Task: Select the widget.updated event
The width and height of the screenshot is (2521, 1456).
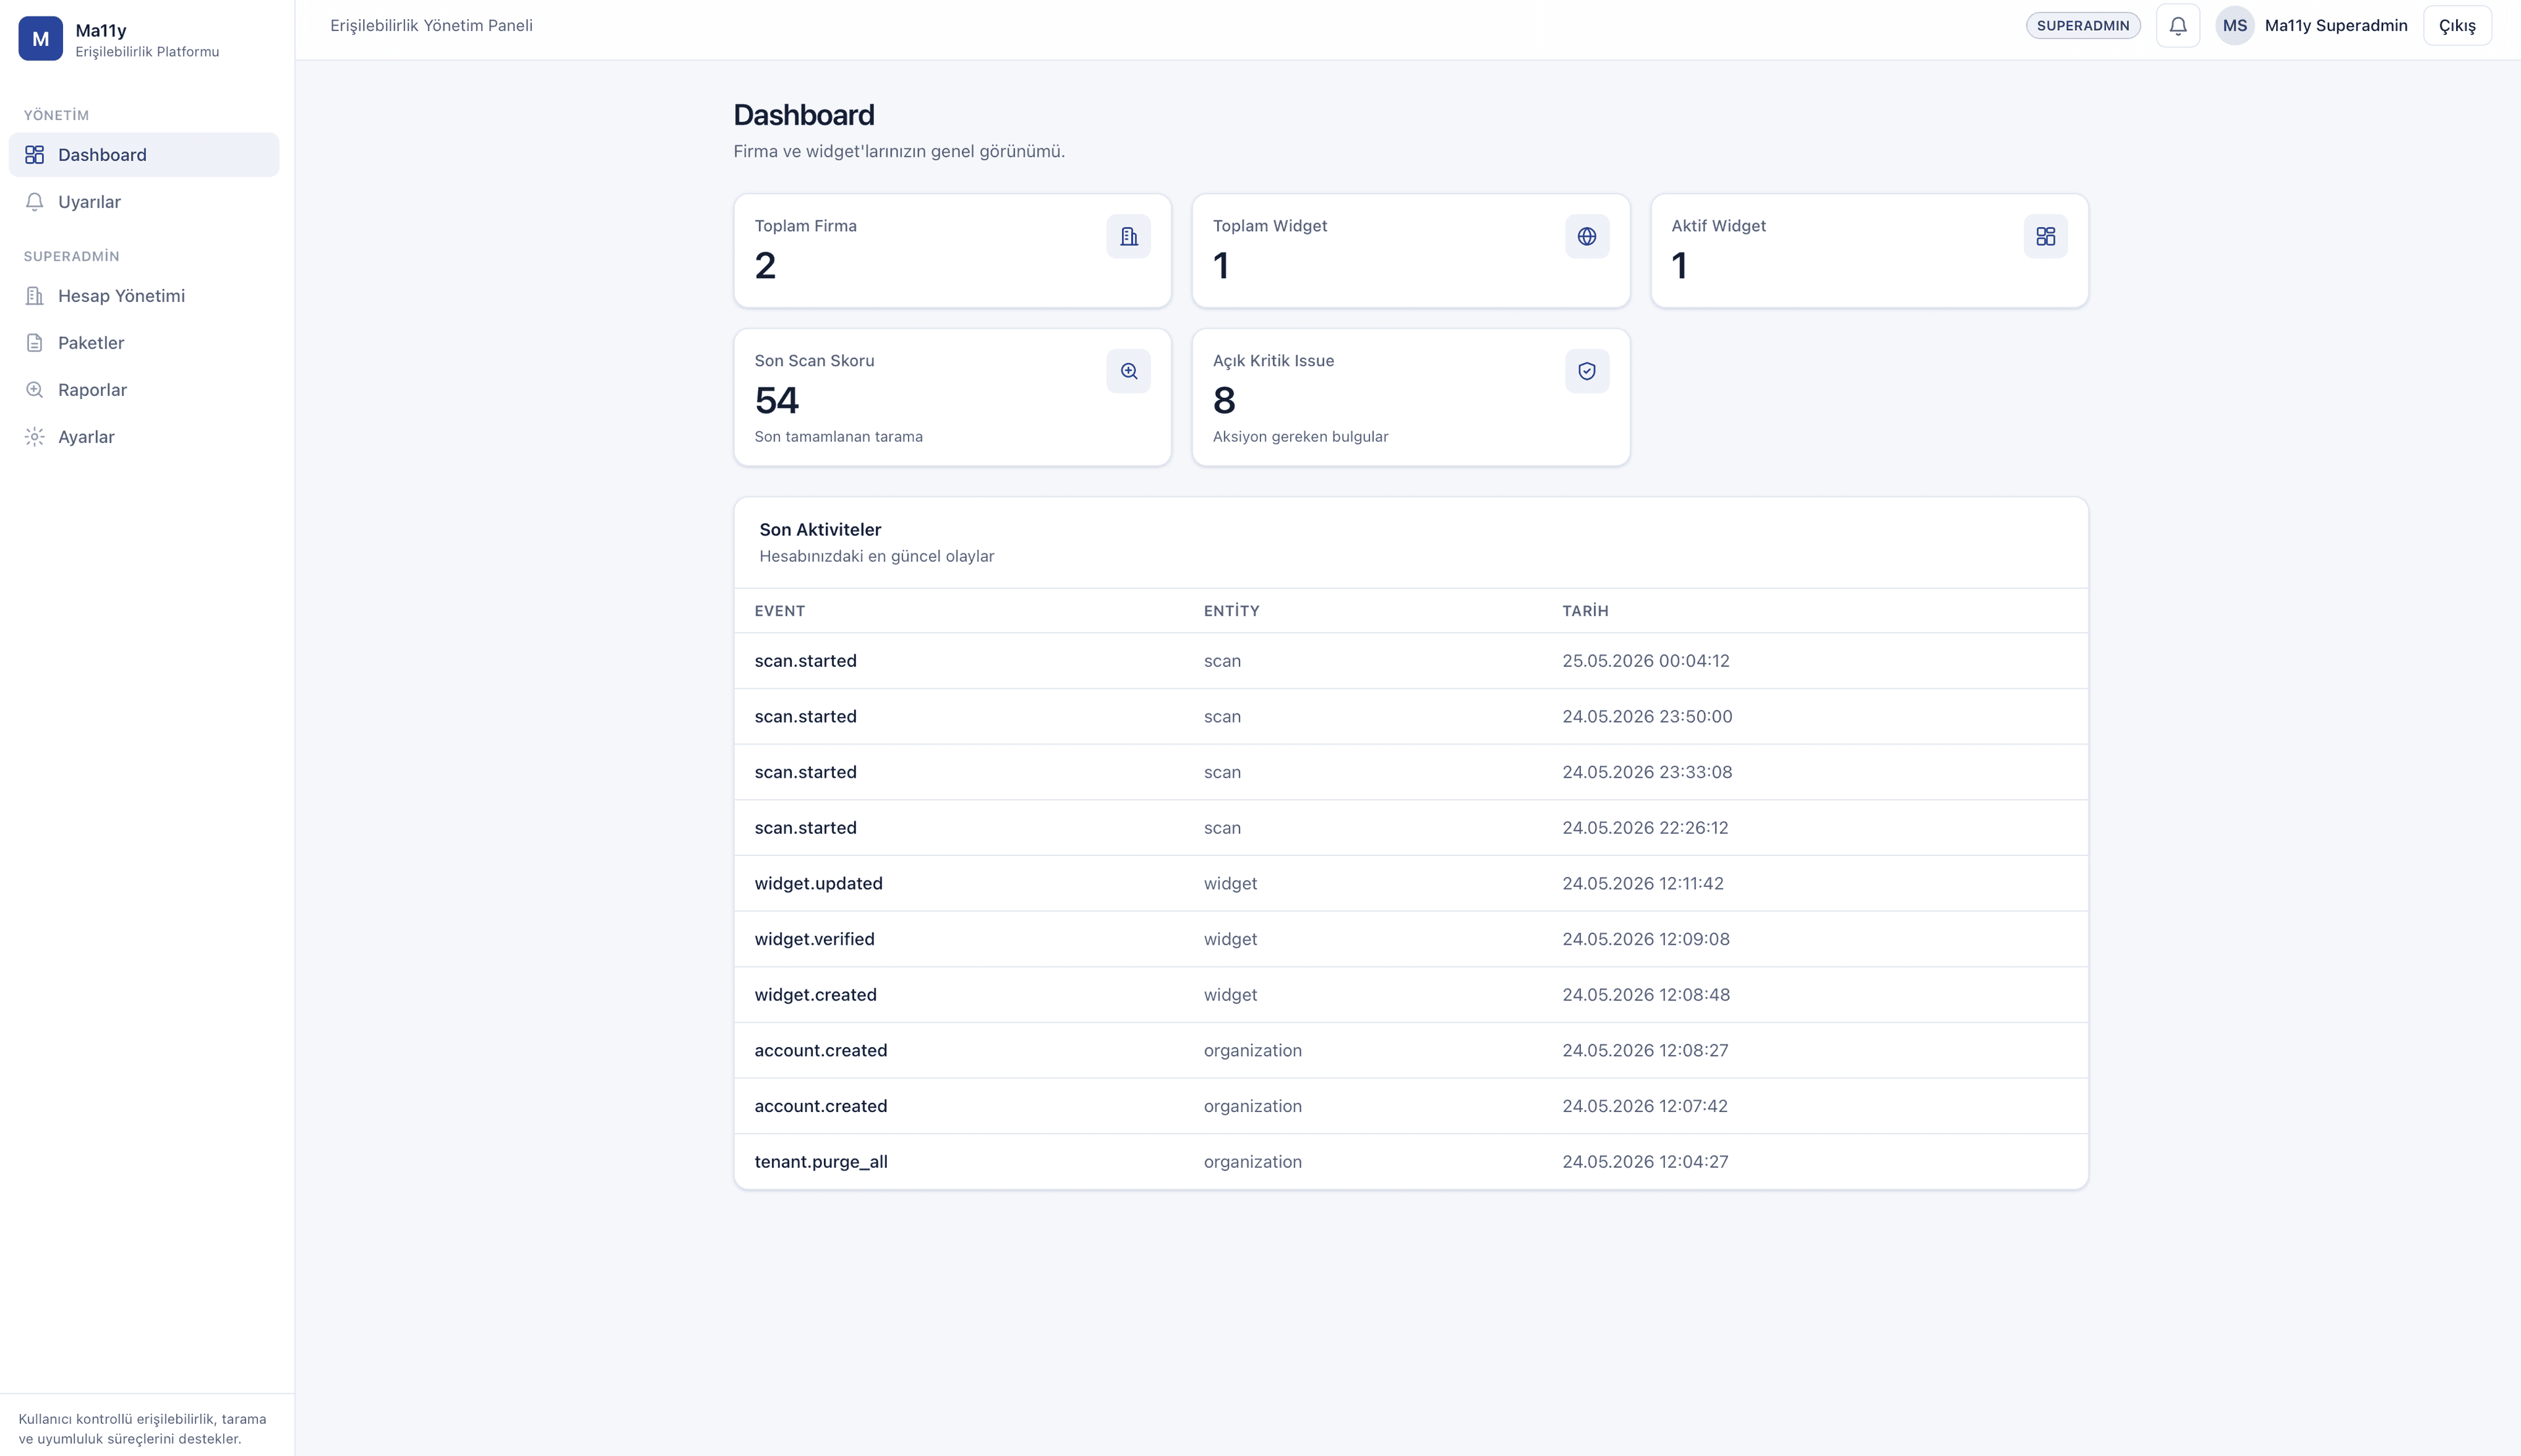Action: point(818,884)
